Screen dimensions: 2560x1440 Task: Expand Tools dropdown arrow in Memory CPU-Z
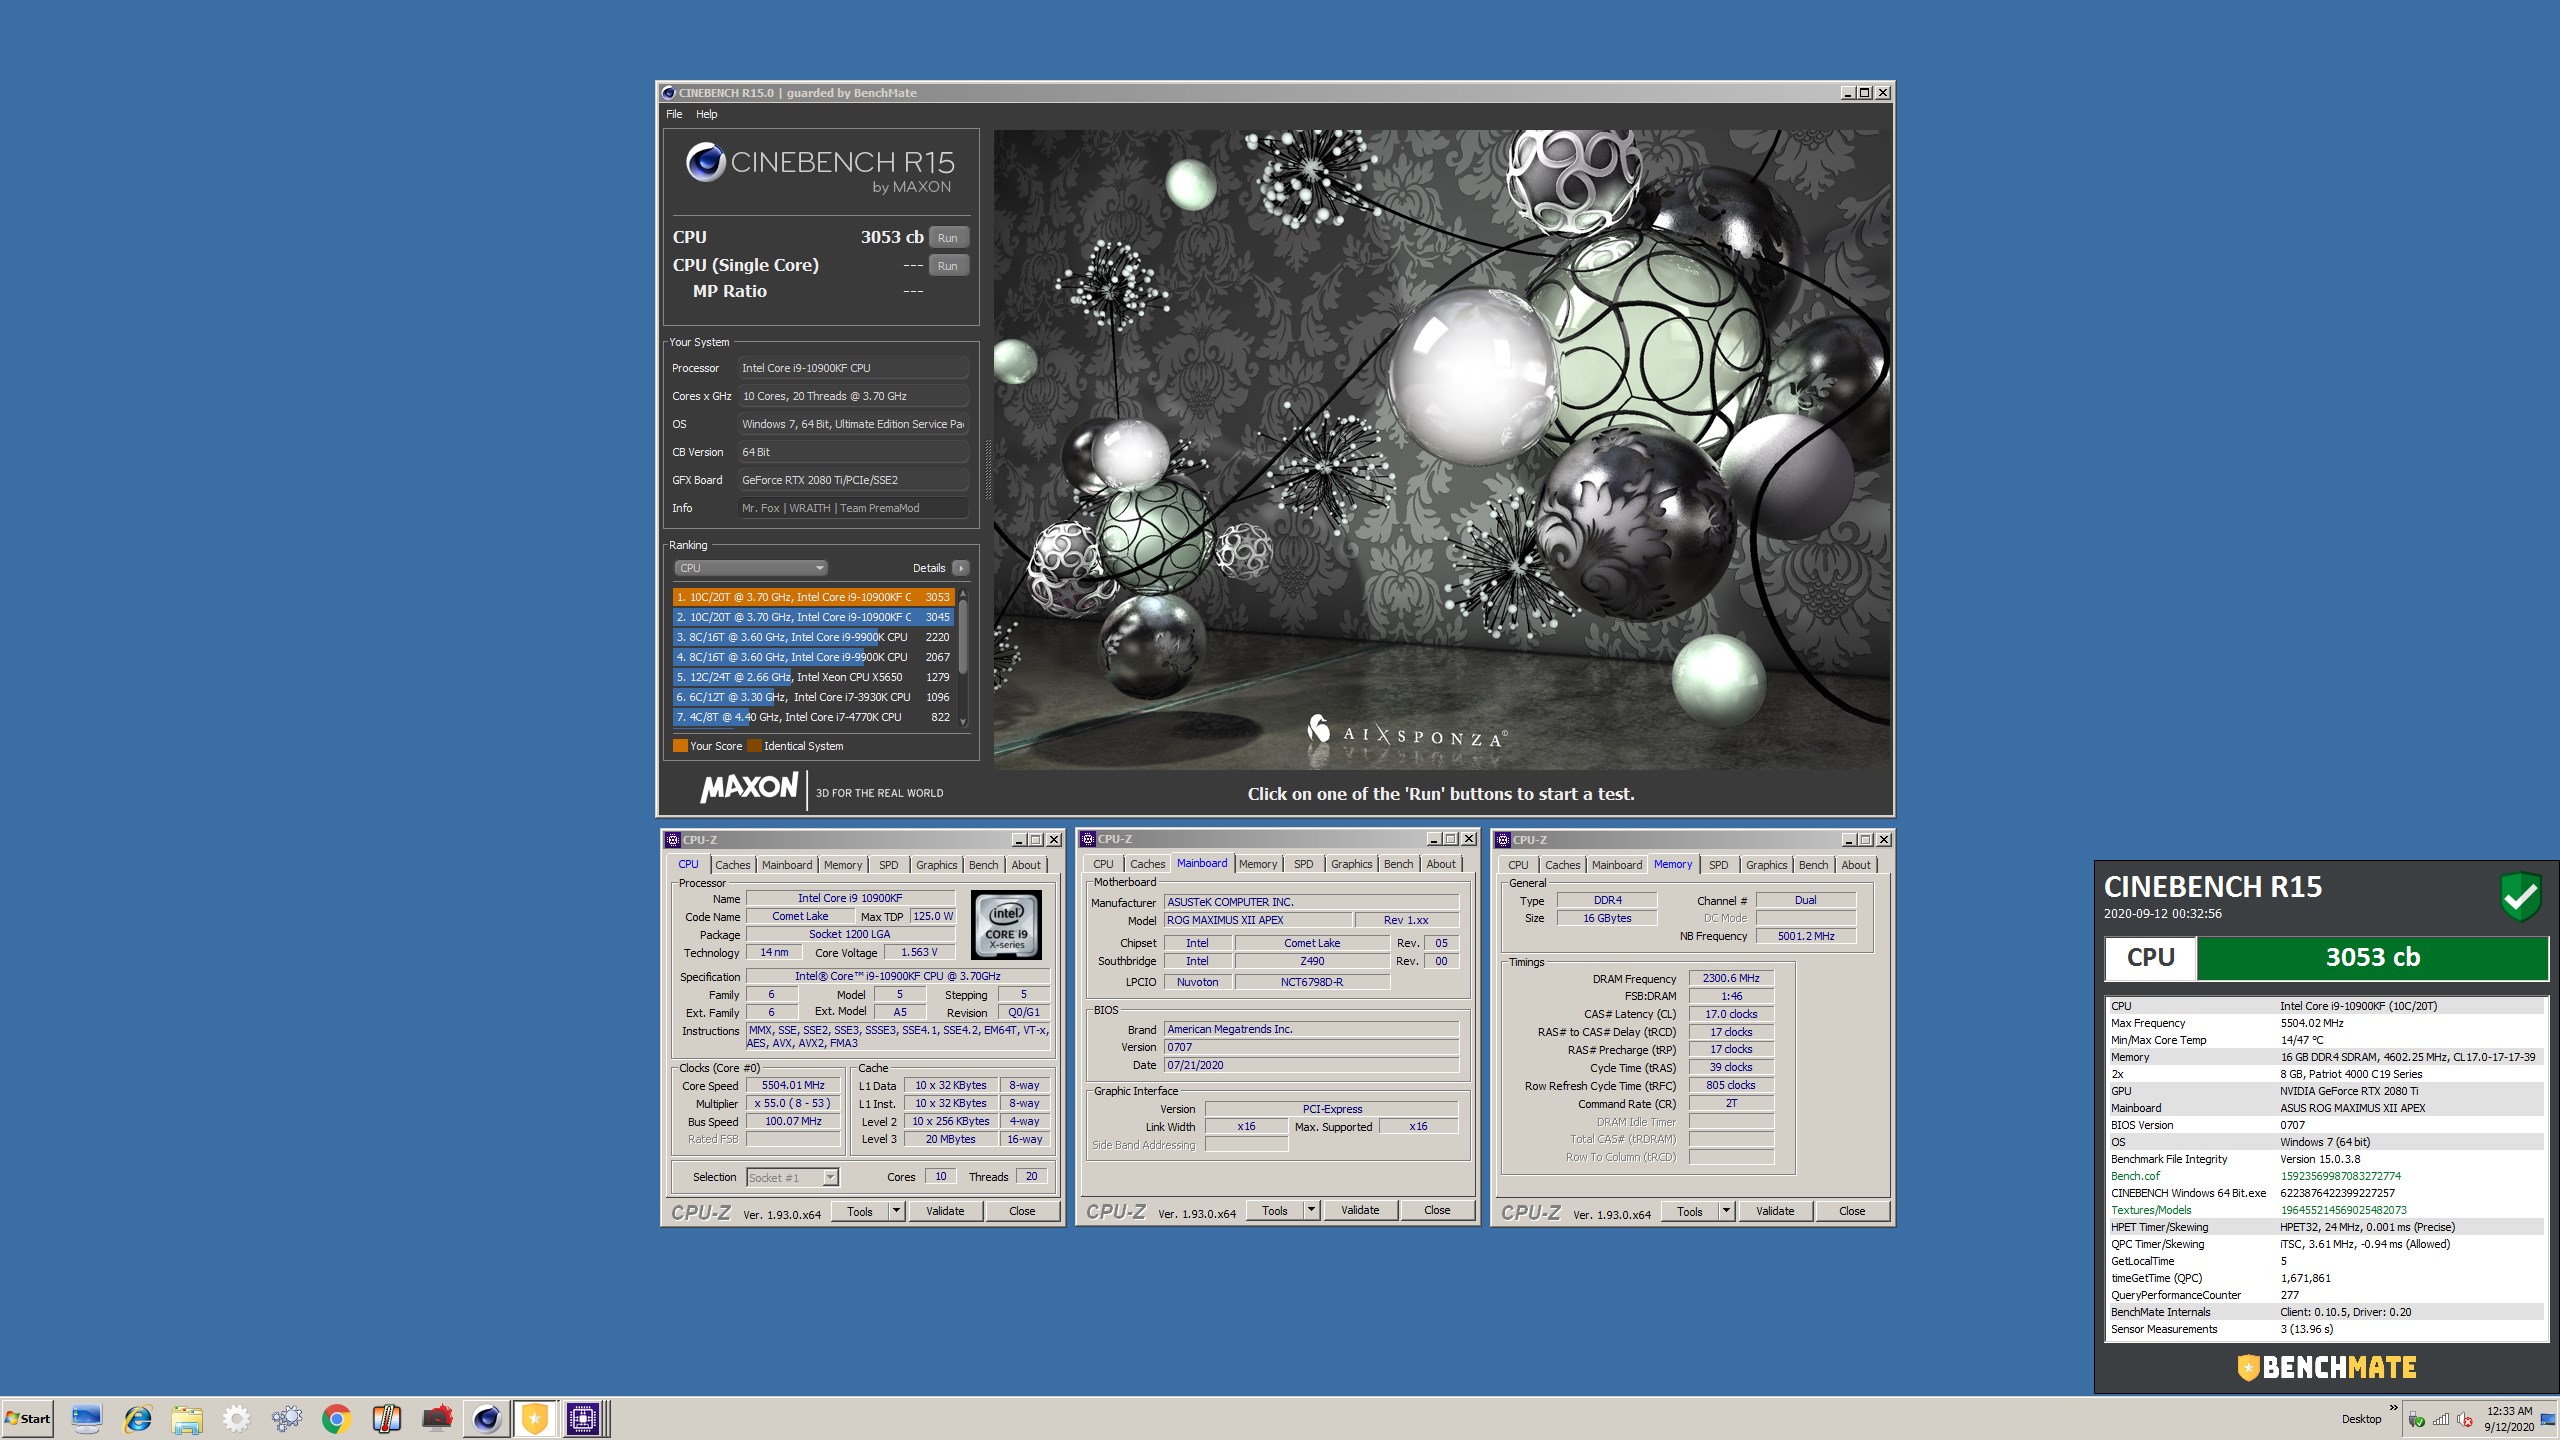click(x=1726, y=1211)
